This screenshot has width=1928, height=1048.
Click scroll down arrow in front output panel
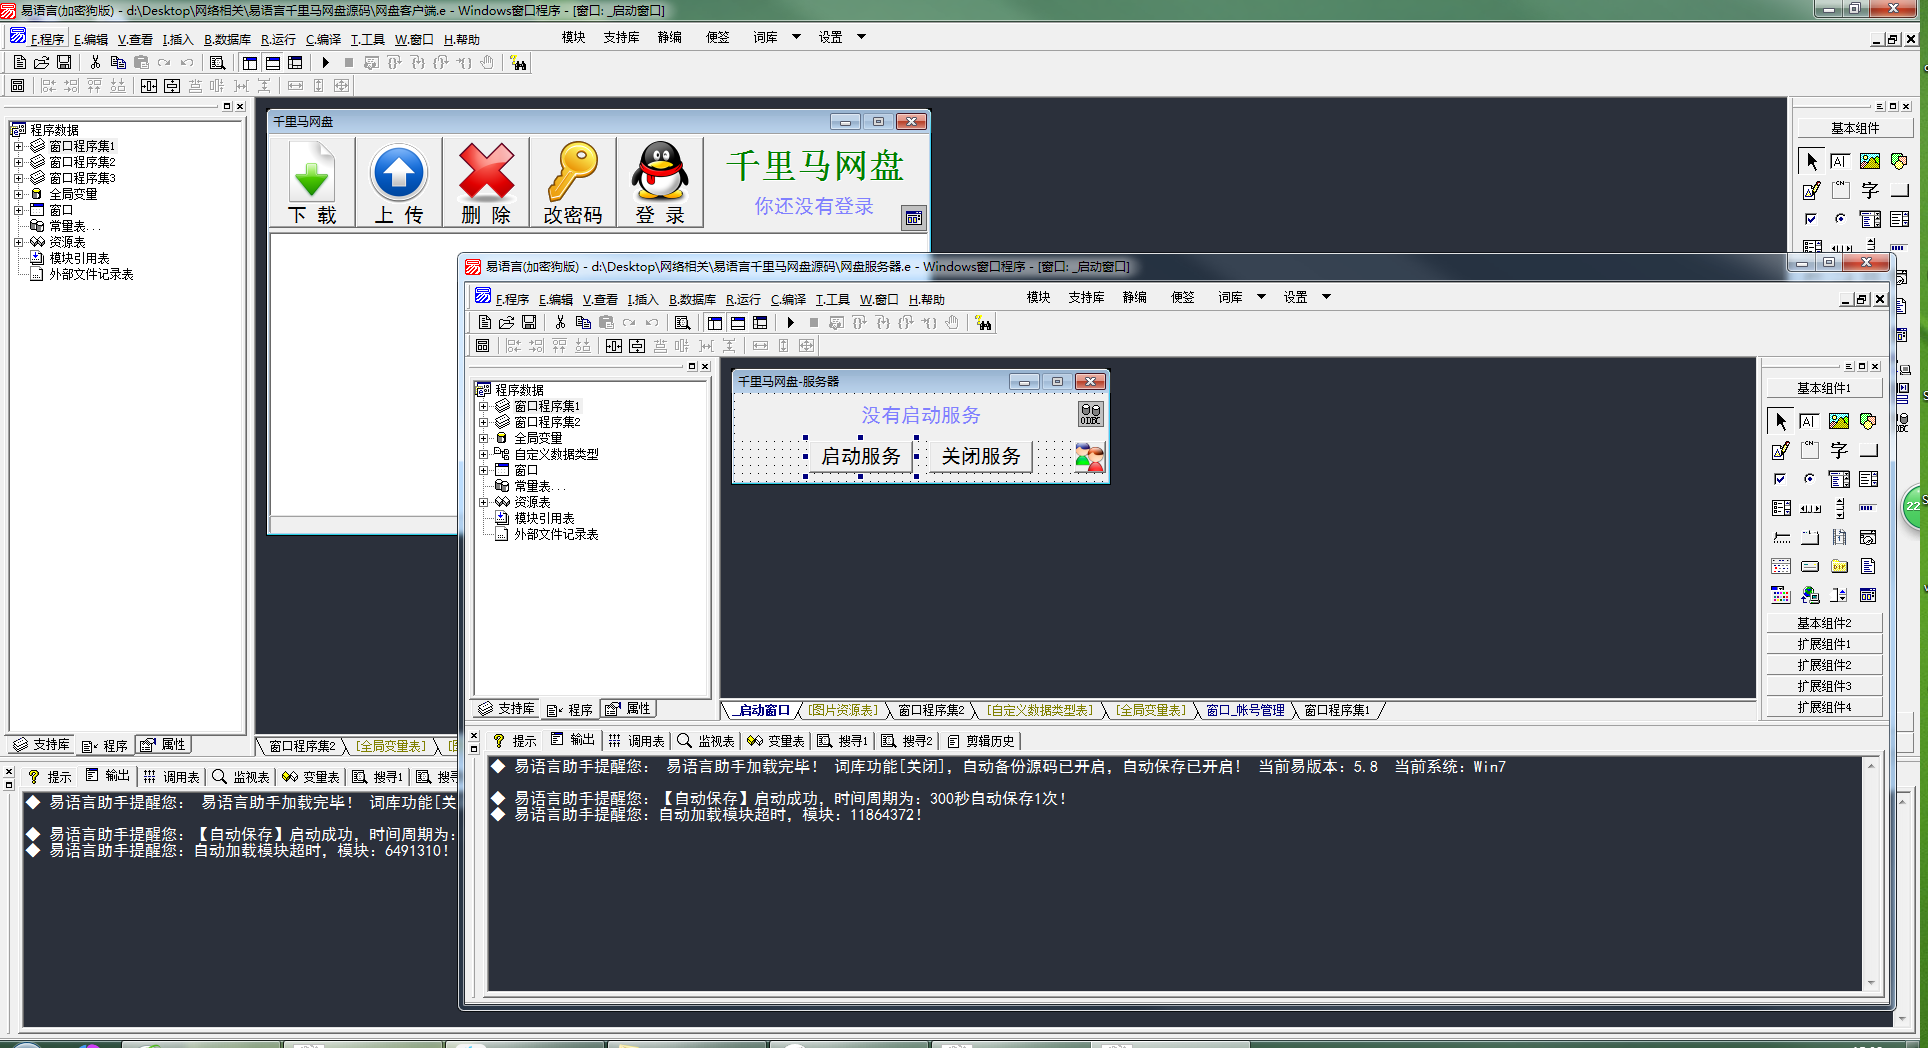click(1871, 983)
